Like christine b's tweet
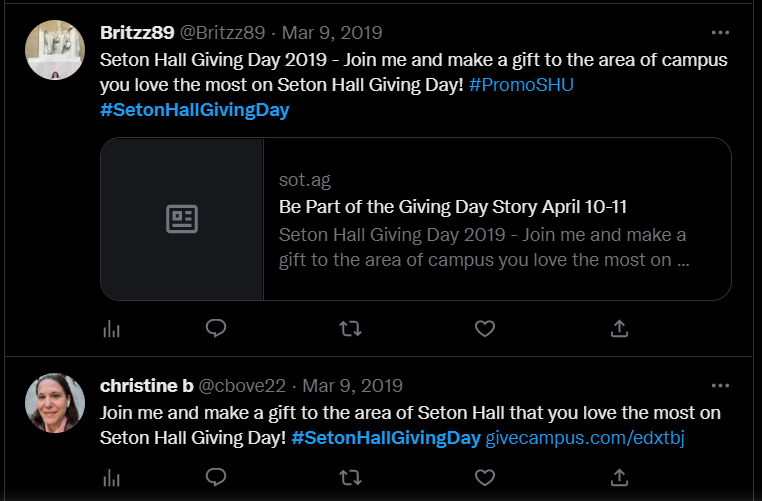 click(484, 478)
